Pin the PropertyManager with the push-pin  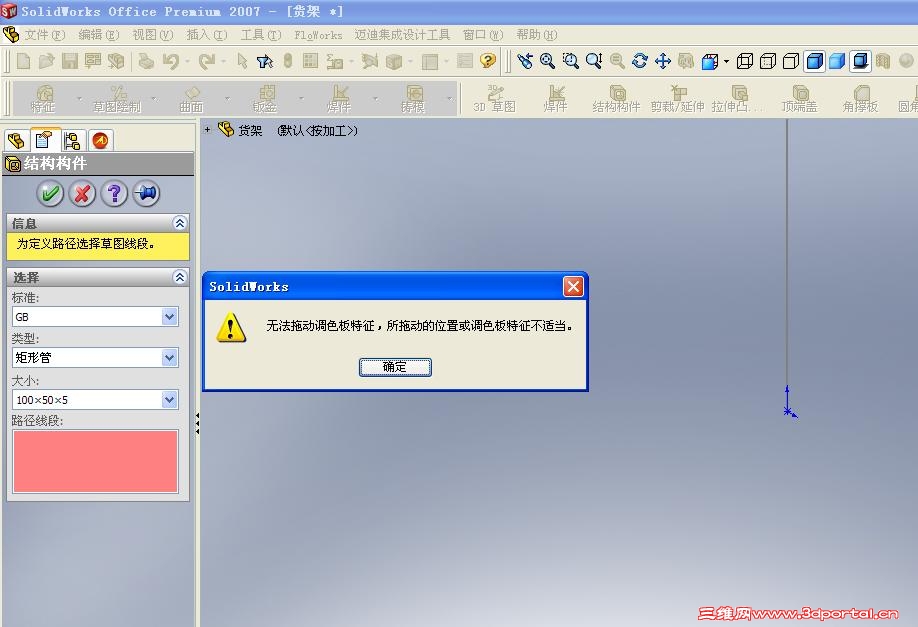click(147, 193)
